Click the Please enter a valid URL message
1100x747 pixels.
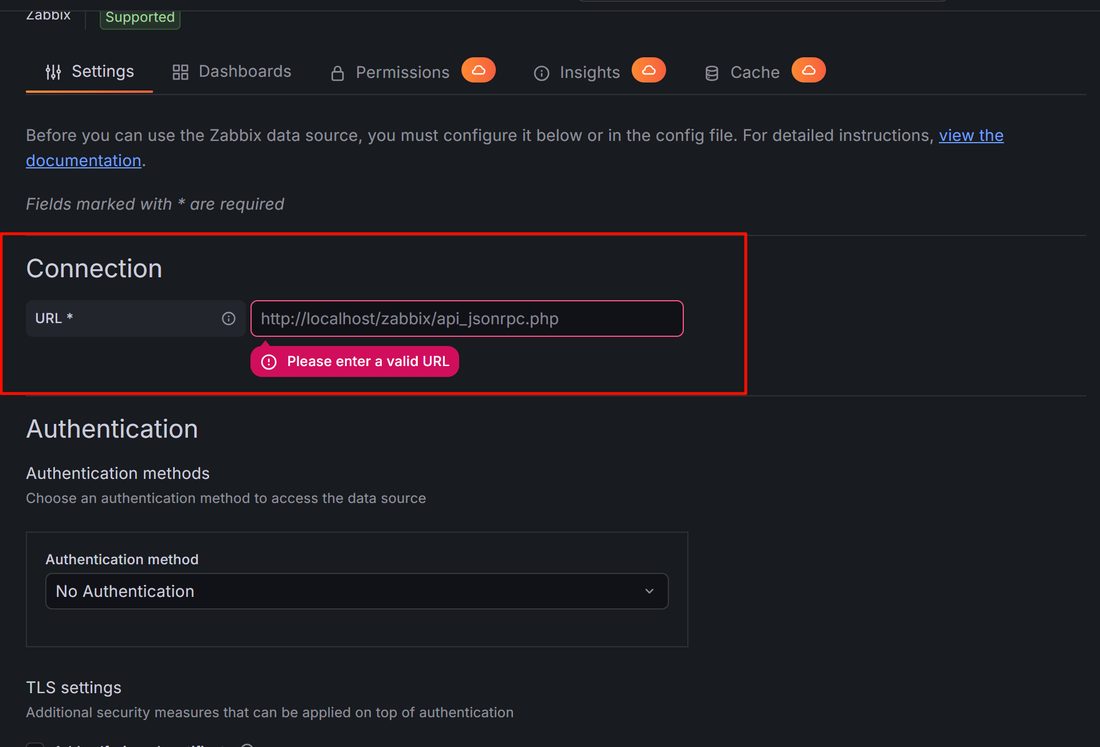point(354,361)
